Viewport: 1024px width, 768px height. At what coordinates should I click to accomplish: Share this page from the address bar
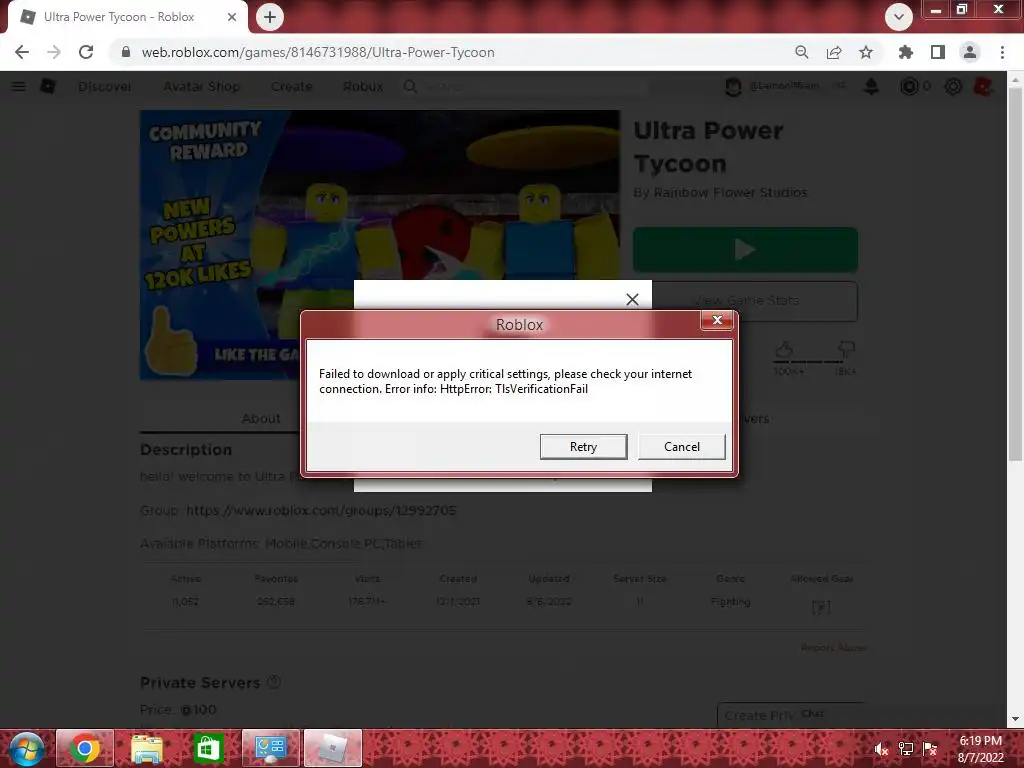[834, 52]
